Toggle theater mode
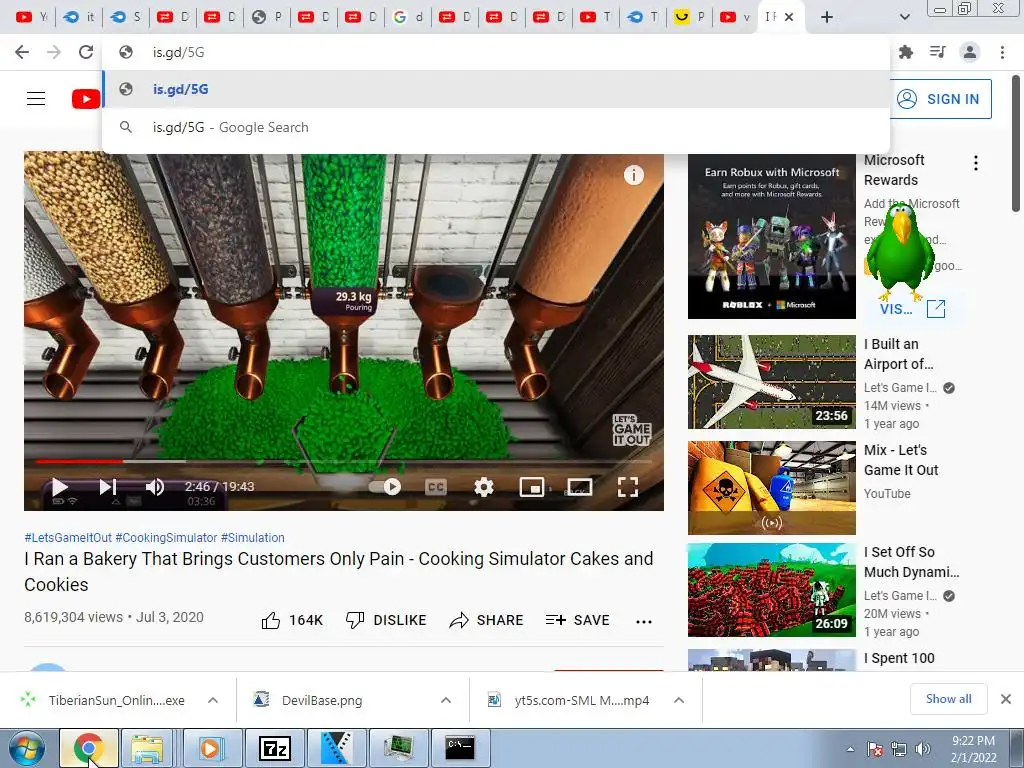 coord(579,487)
